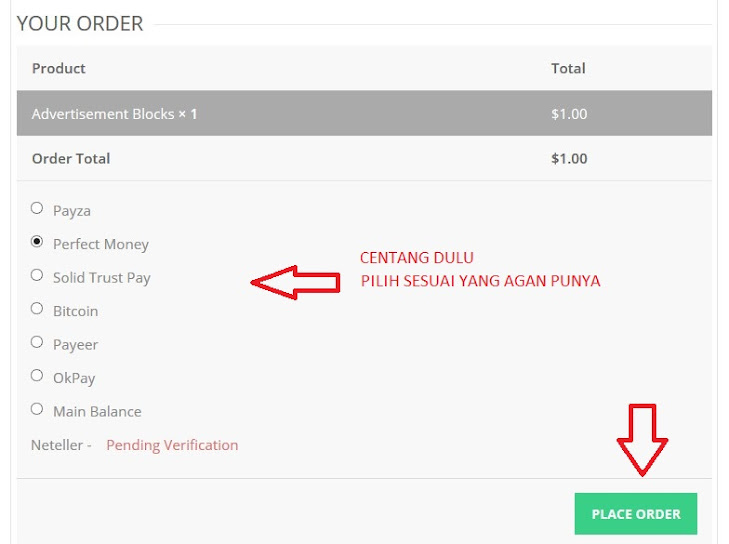
Task: Open the Pending Verification link
Action: (x=172, y=445)
